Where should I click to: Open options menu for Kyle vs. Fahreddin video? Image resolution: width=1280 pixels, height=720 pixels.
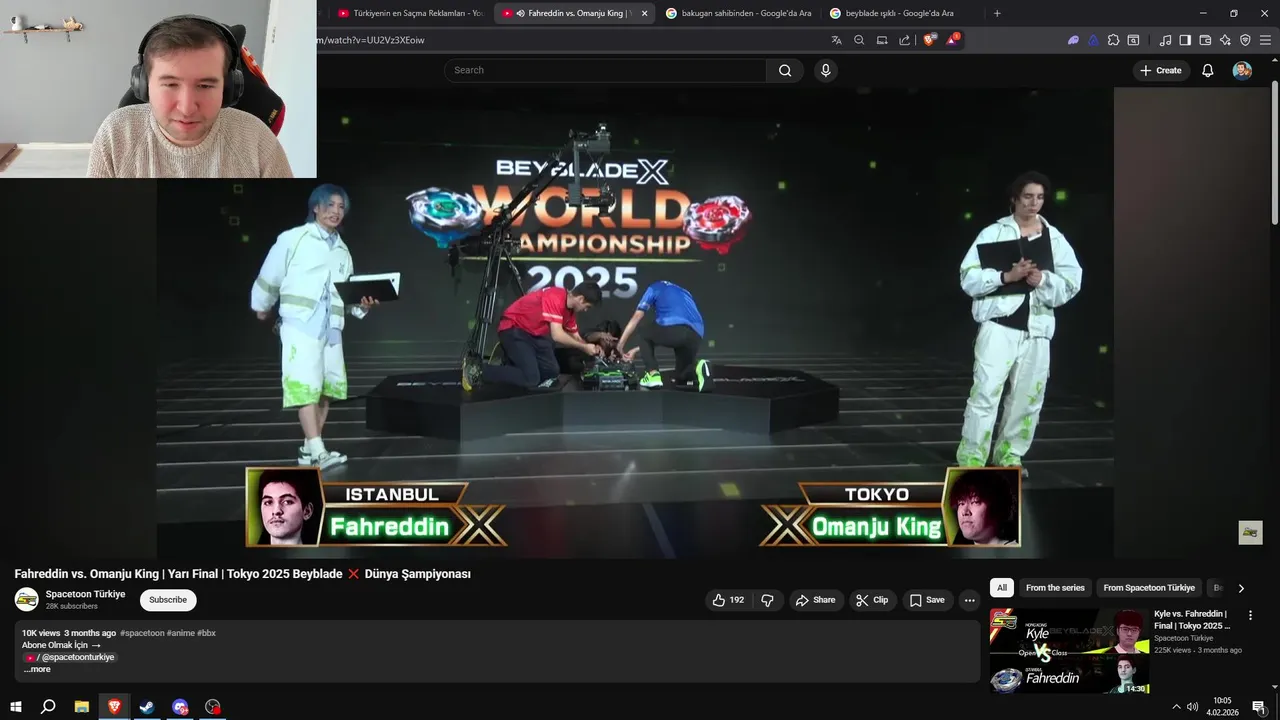[1250, 615]
